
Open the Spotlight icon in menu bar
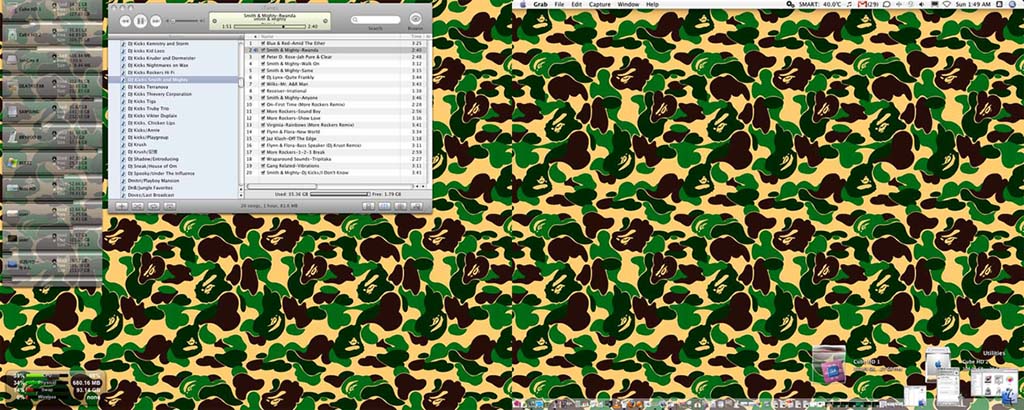pos(1011,4)
